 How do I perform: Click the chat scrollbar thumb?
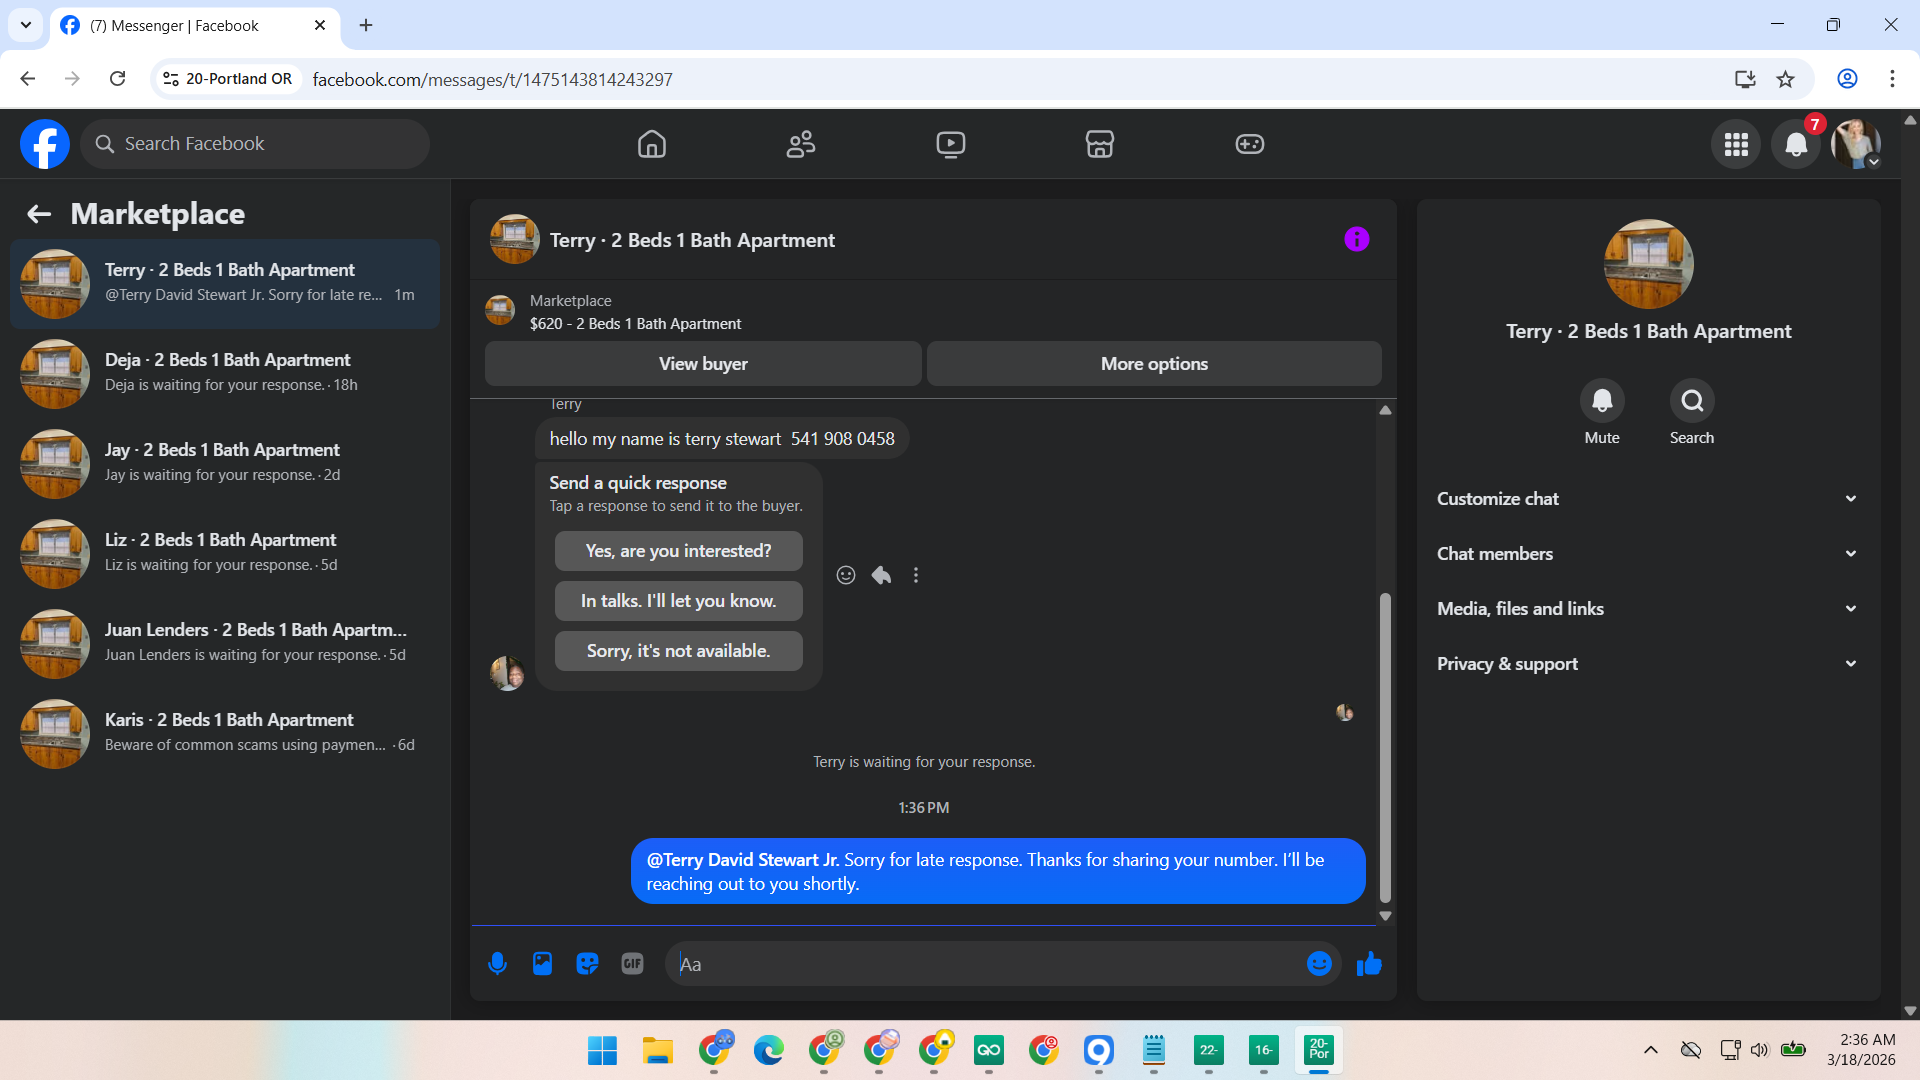coord(1385,748)
